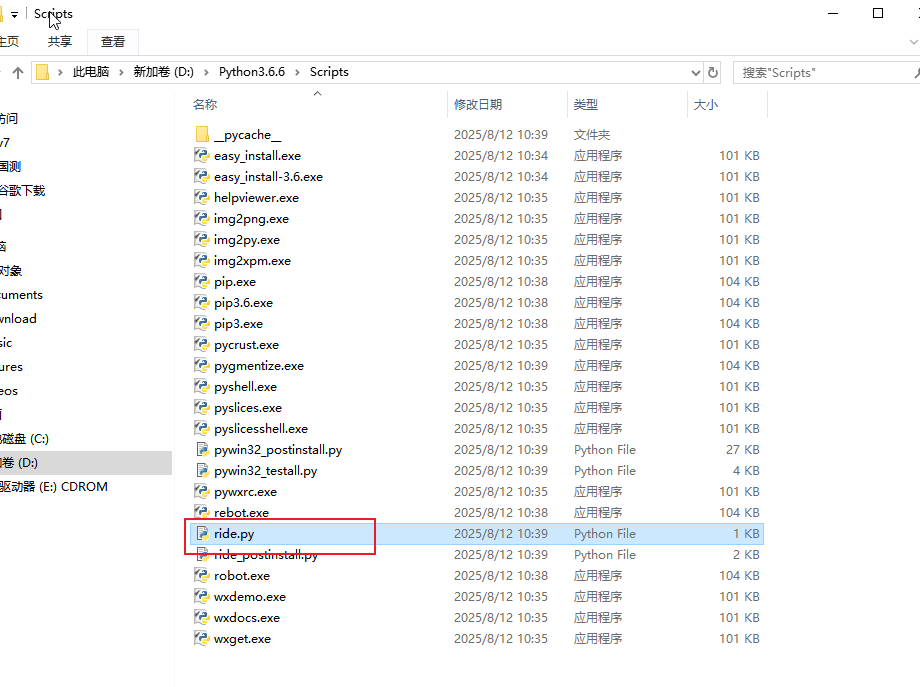
Task: Select (C:) drive in navigation pane
Action: 24,439
